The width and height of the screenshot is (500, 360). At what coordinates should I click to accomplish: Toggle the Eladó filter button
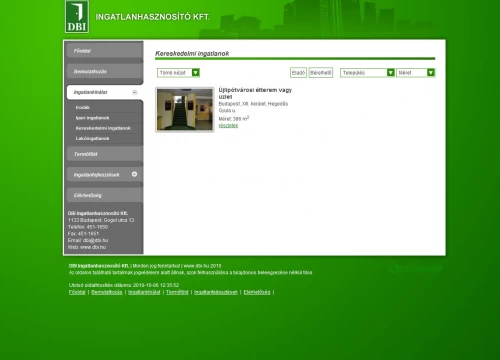(x=298, y=73)
